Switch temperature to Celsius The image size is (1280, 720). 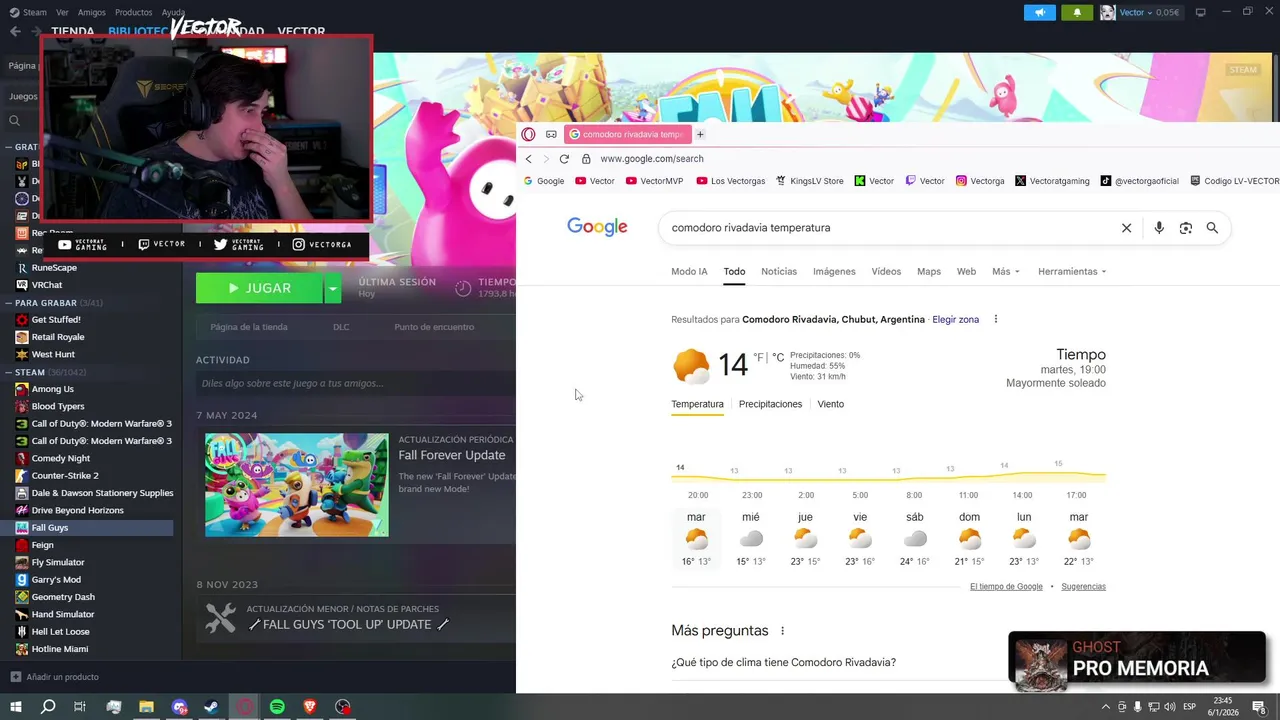pos(778,357)
